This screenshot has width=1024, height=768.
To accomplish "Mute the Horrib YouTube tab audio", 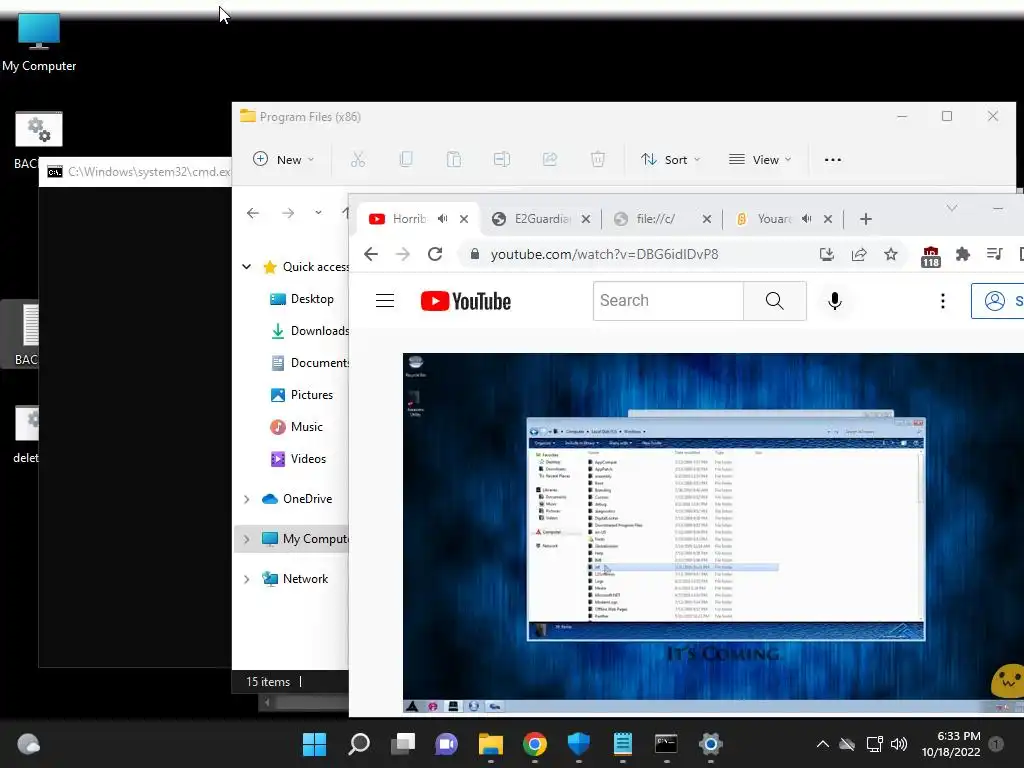I will point(443,219).
